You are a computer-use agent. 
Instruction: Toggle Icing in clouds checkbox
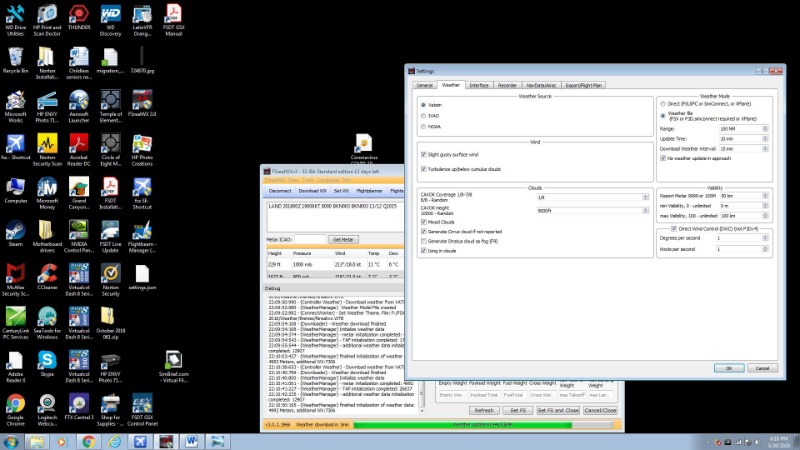point(423,251)
